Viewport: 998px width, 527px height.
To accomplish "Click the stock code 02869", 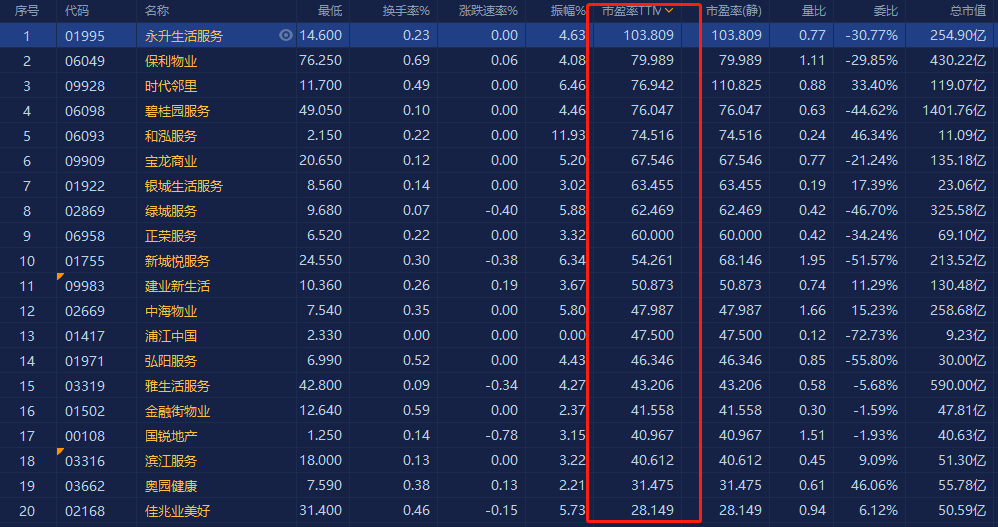I will pos(85,211).
